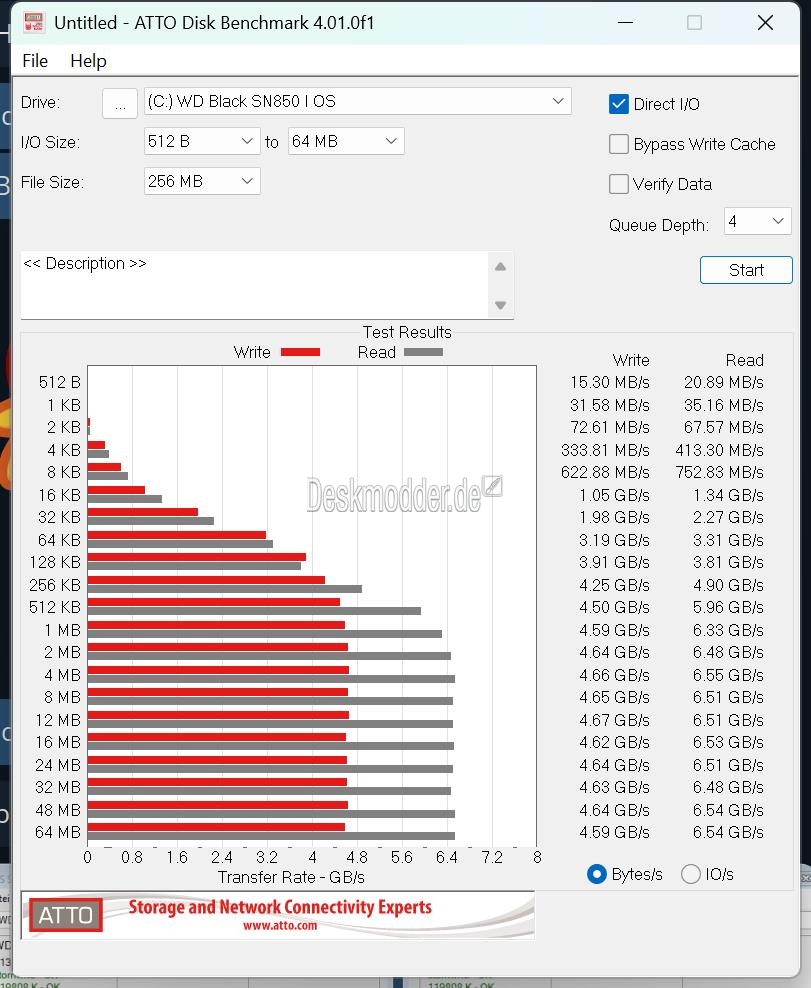811x988 pixels.
Task: Click the description scroll up arrow
Action: (500, 267)
